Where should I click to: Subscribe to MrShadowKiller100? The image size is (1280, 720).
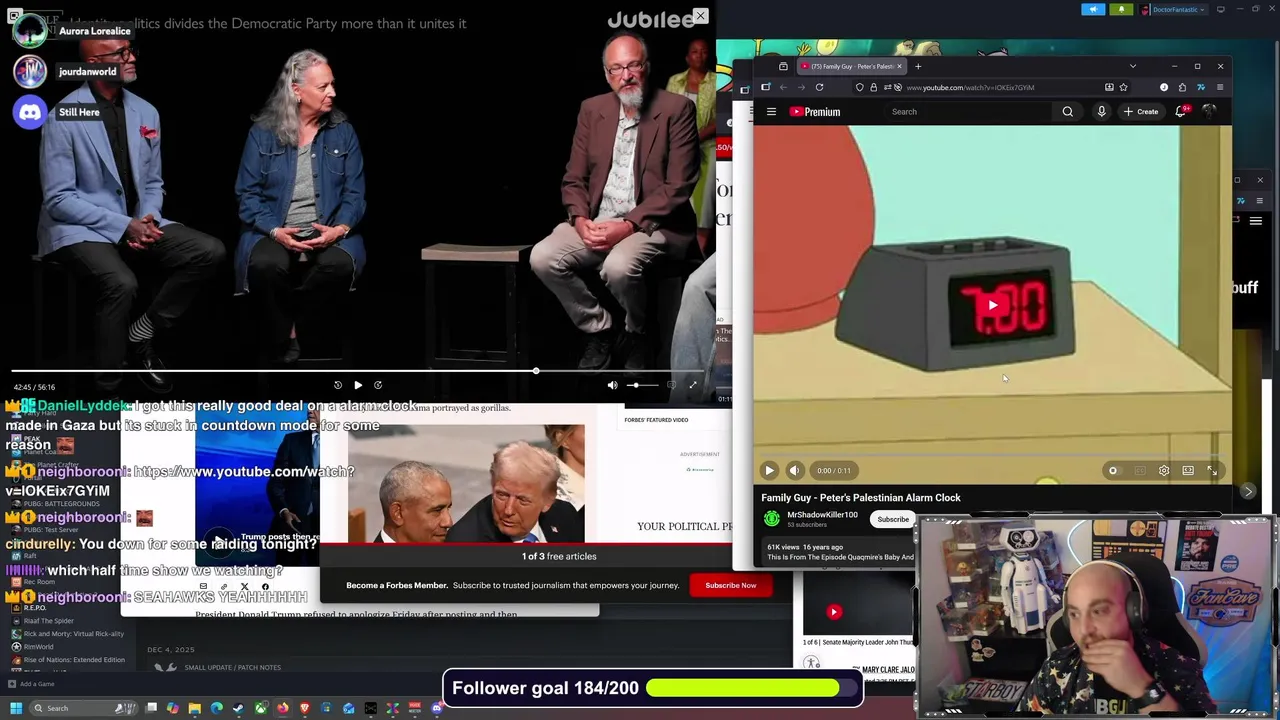[893, 519]
